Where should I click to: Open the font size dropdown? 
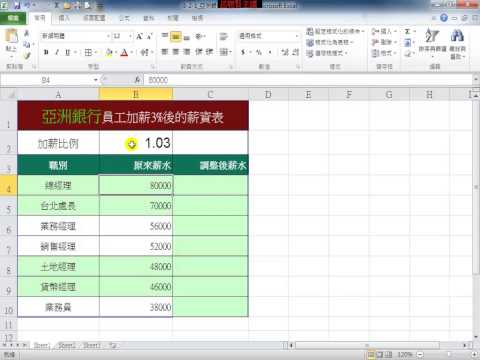(130, 36)
